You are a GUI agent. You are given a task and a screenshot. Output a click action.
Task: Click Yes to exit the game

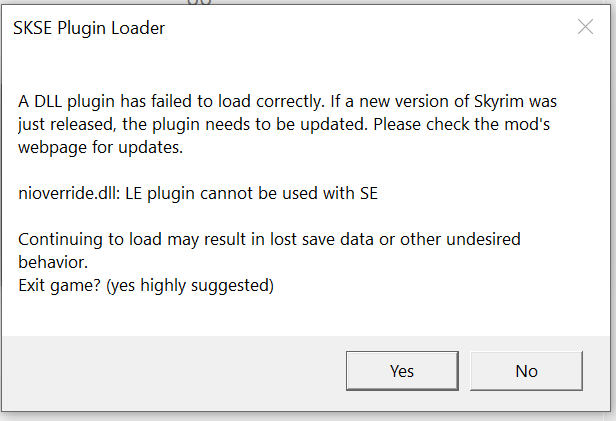click(402, 371)
